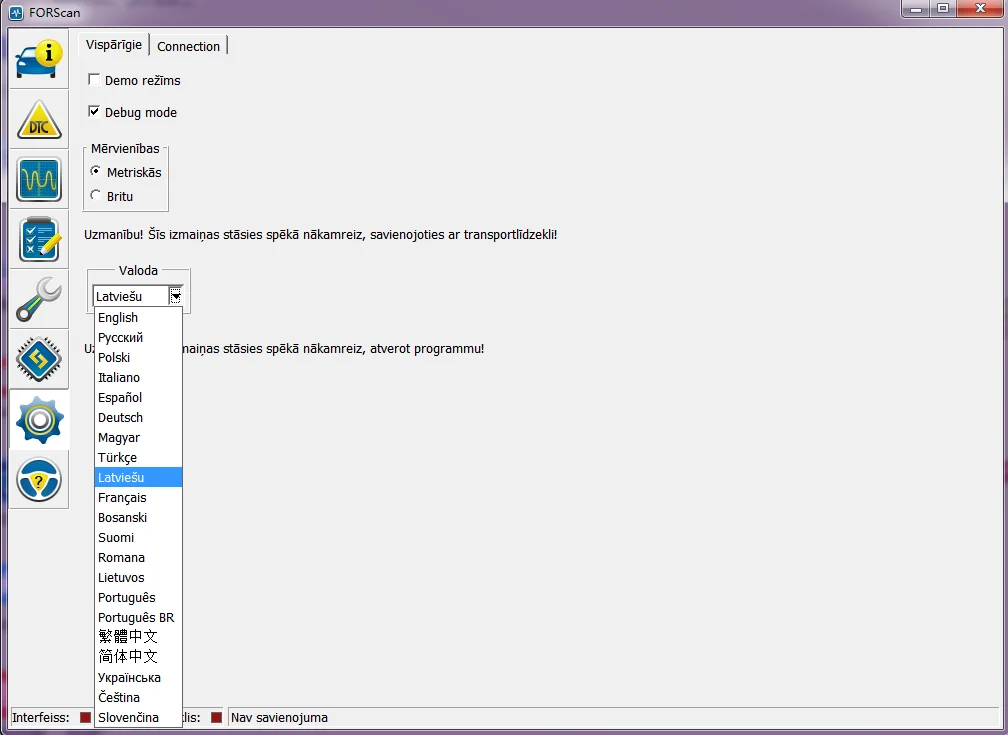1008x735 pixels.
Task: Choose Français from the language list
Action: click(x=138, y=498)
